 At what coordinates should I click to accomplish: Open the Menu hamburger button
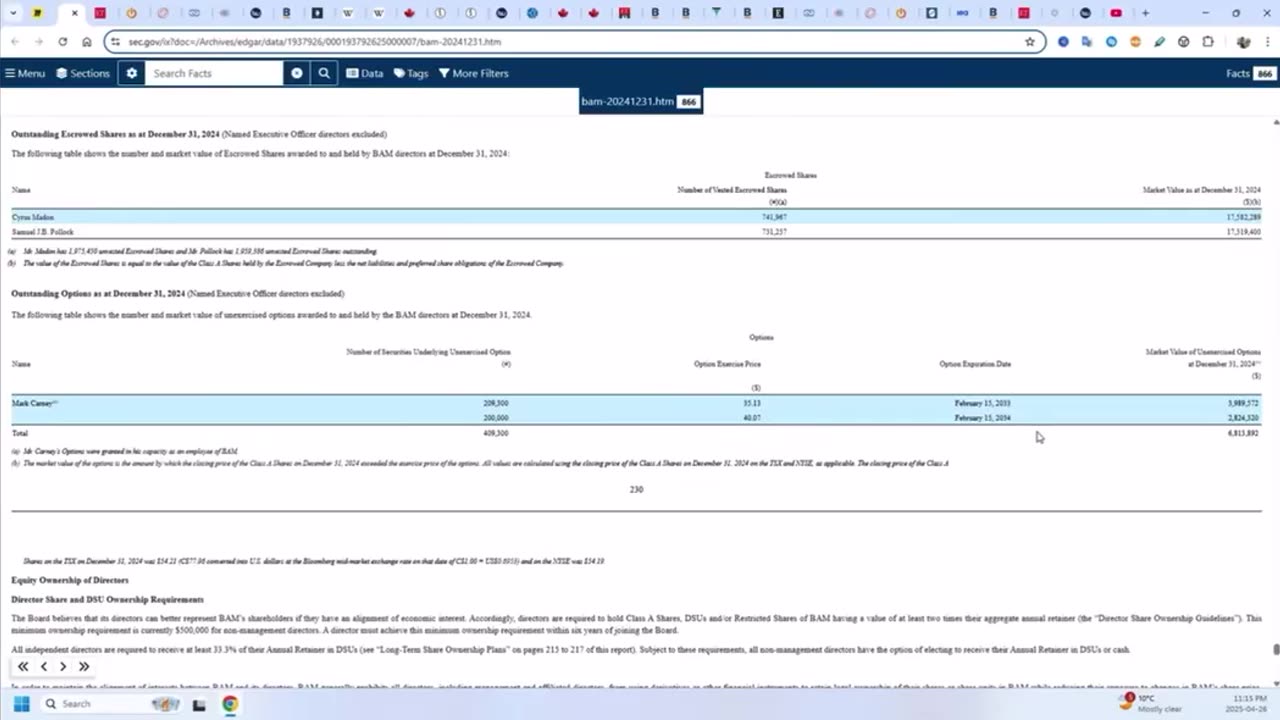(25, 73)
